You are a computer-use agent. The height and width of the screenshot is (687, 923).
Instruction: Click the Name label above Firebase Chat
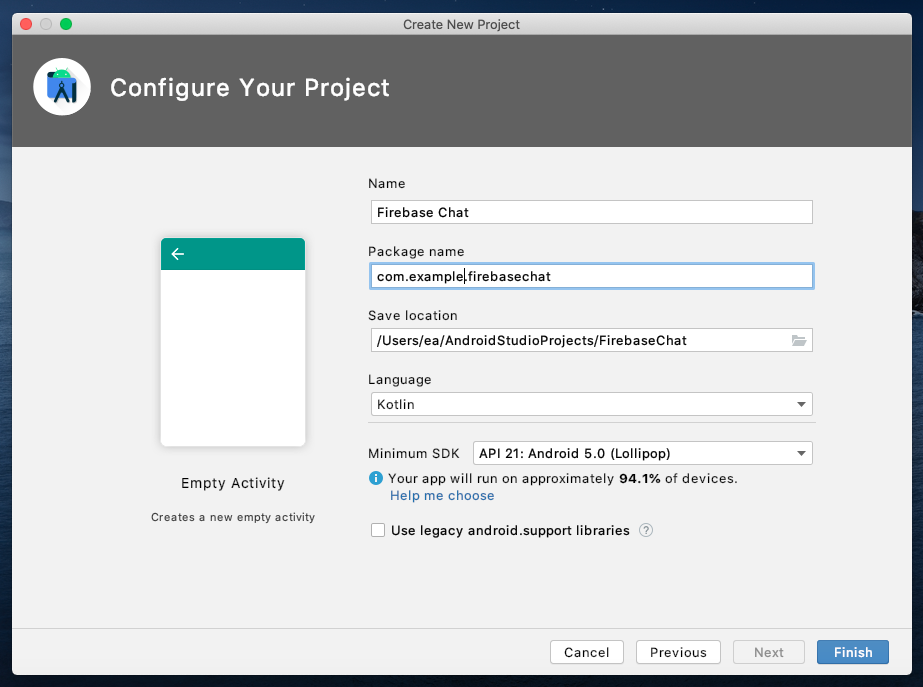pos(387,183)
